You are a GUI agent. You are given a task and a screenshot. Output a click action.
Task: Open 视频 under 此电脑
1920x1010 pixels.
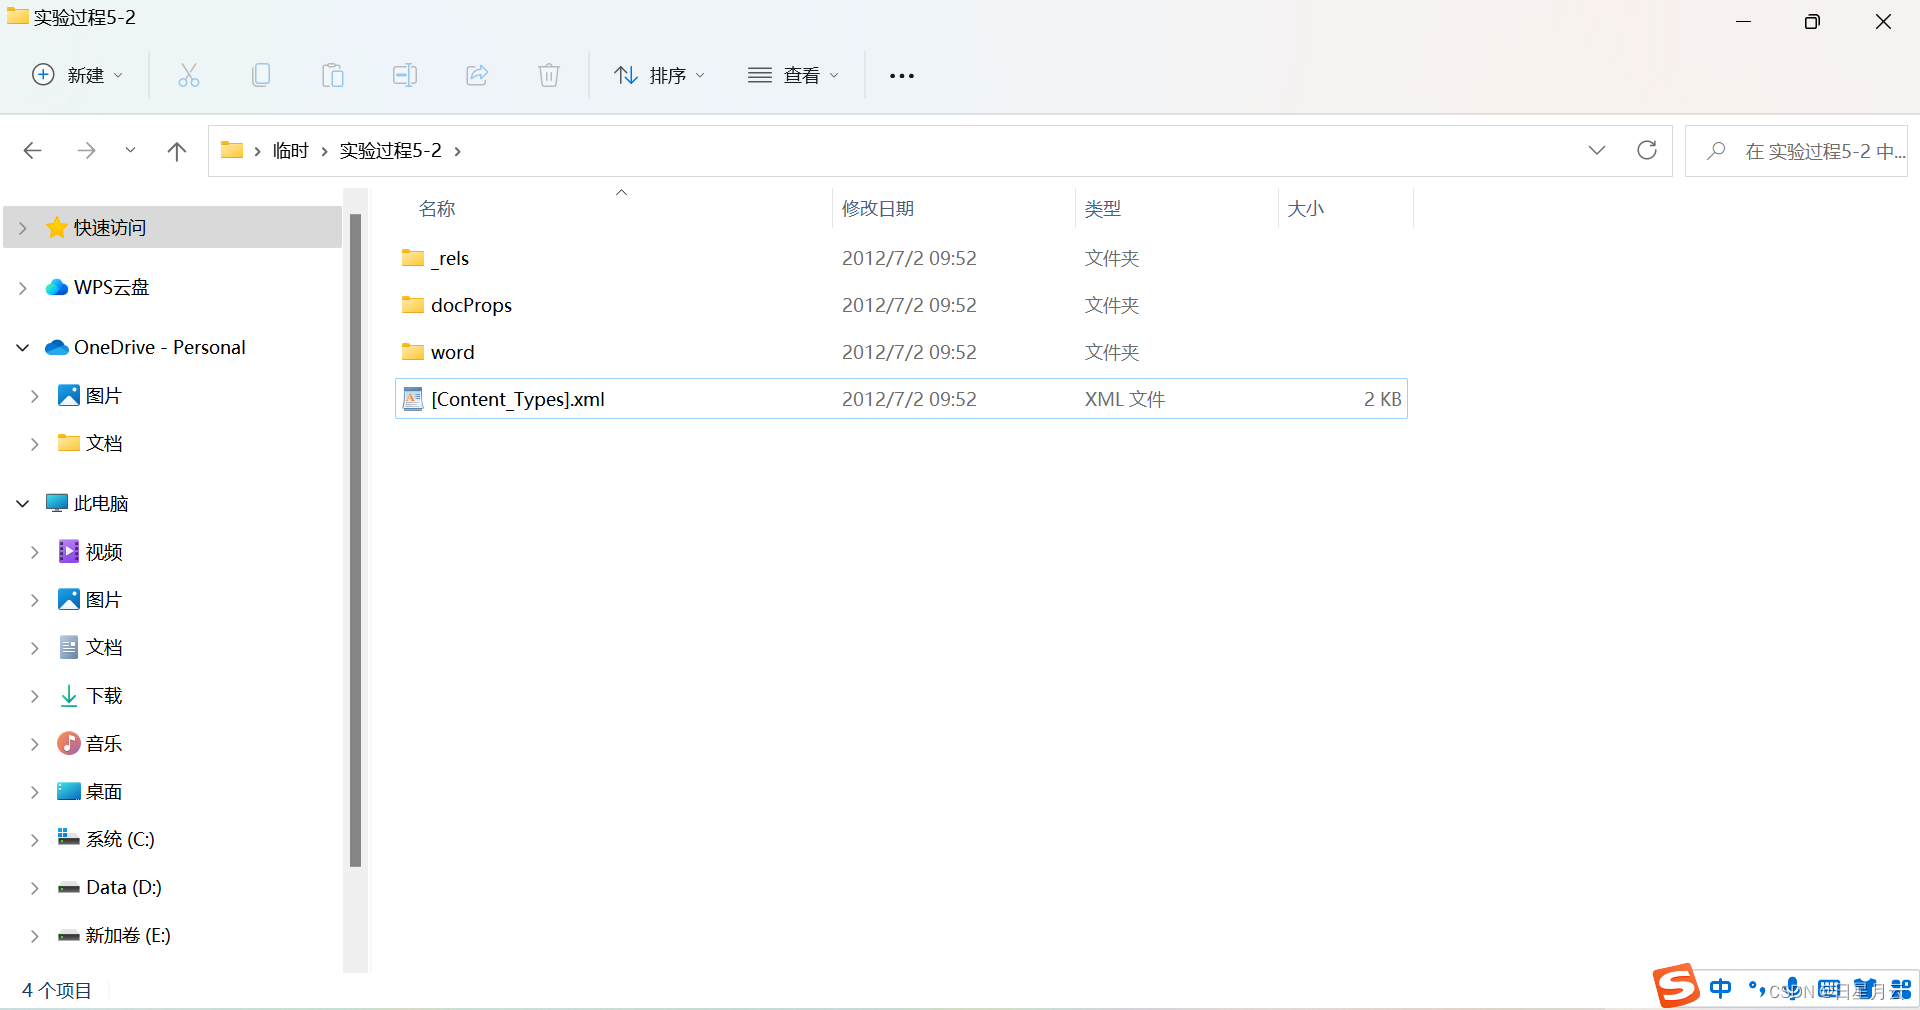click(x=104, y=552)
